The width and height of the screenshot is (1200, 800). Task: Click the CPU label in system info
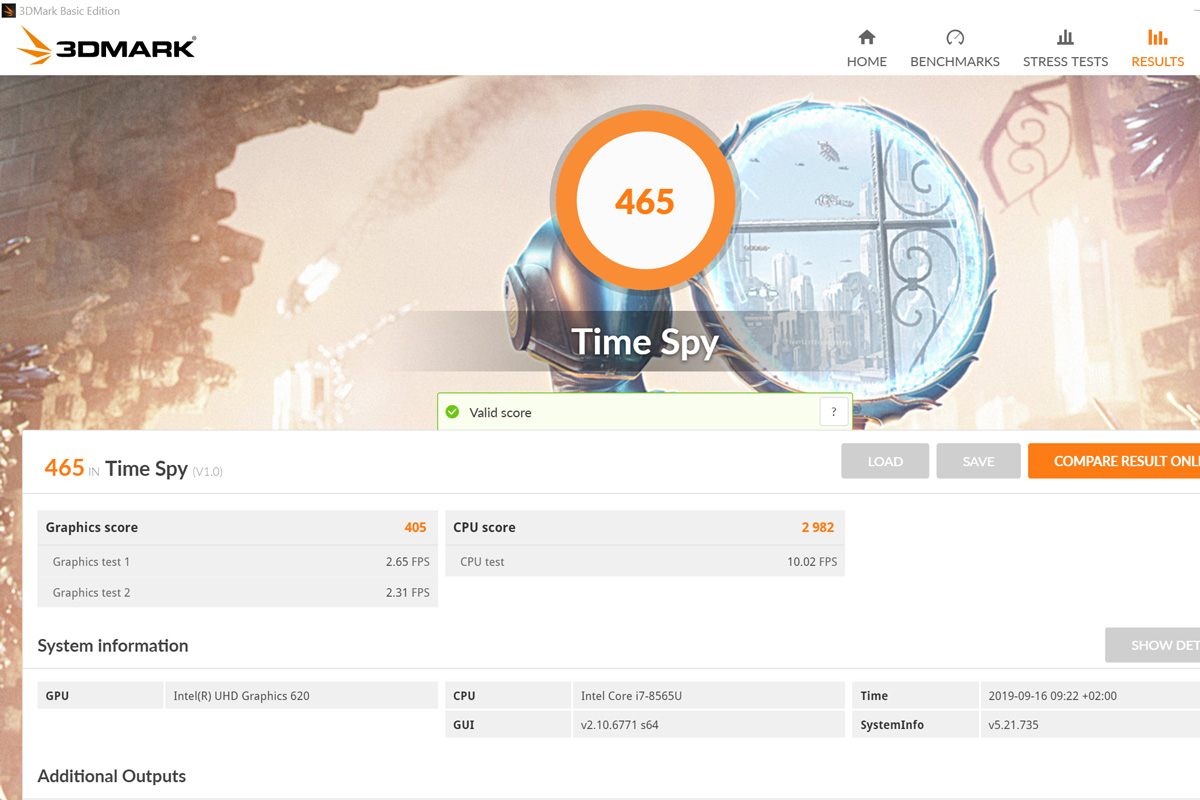508,695
